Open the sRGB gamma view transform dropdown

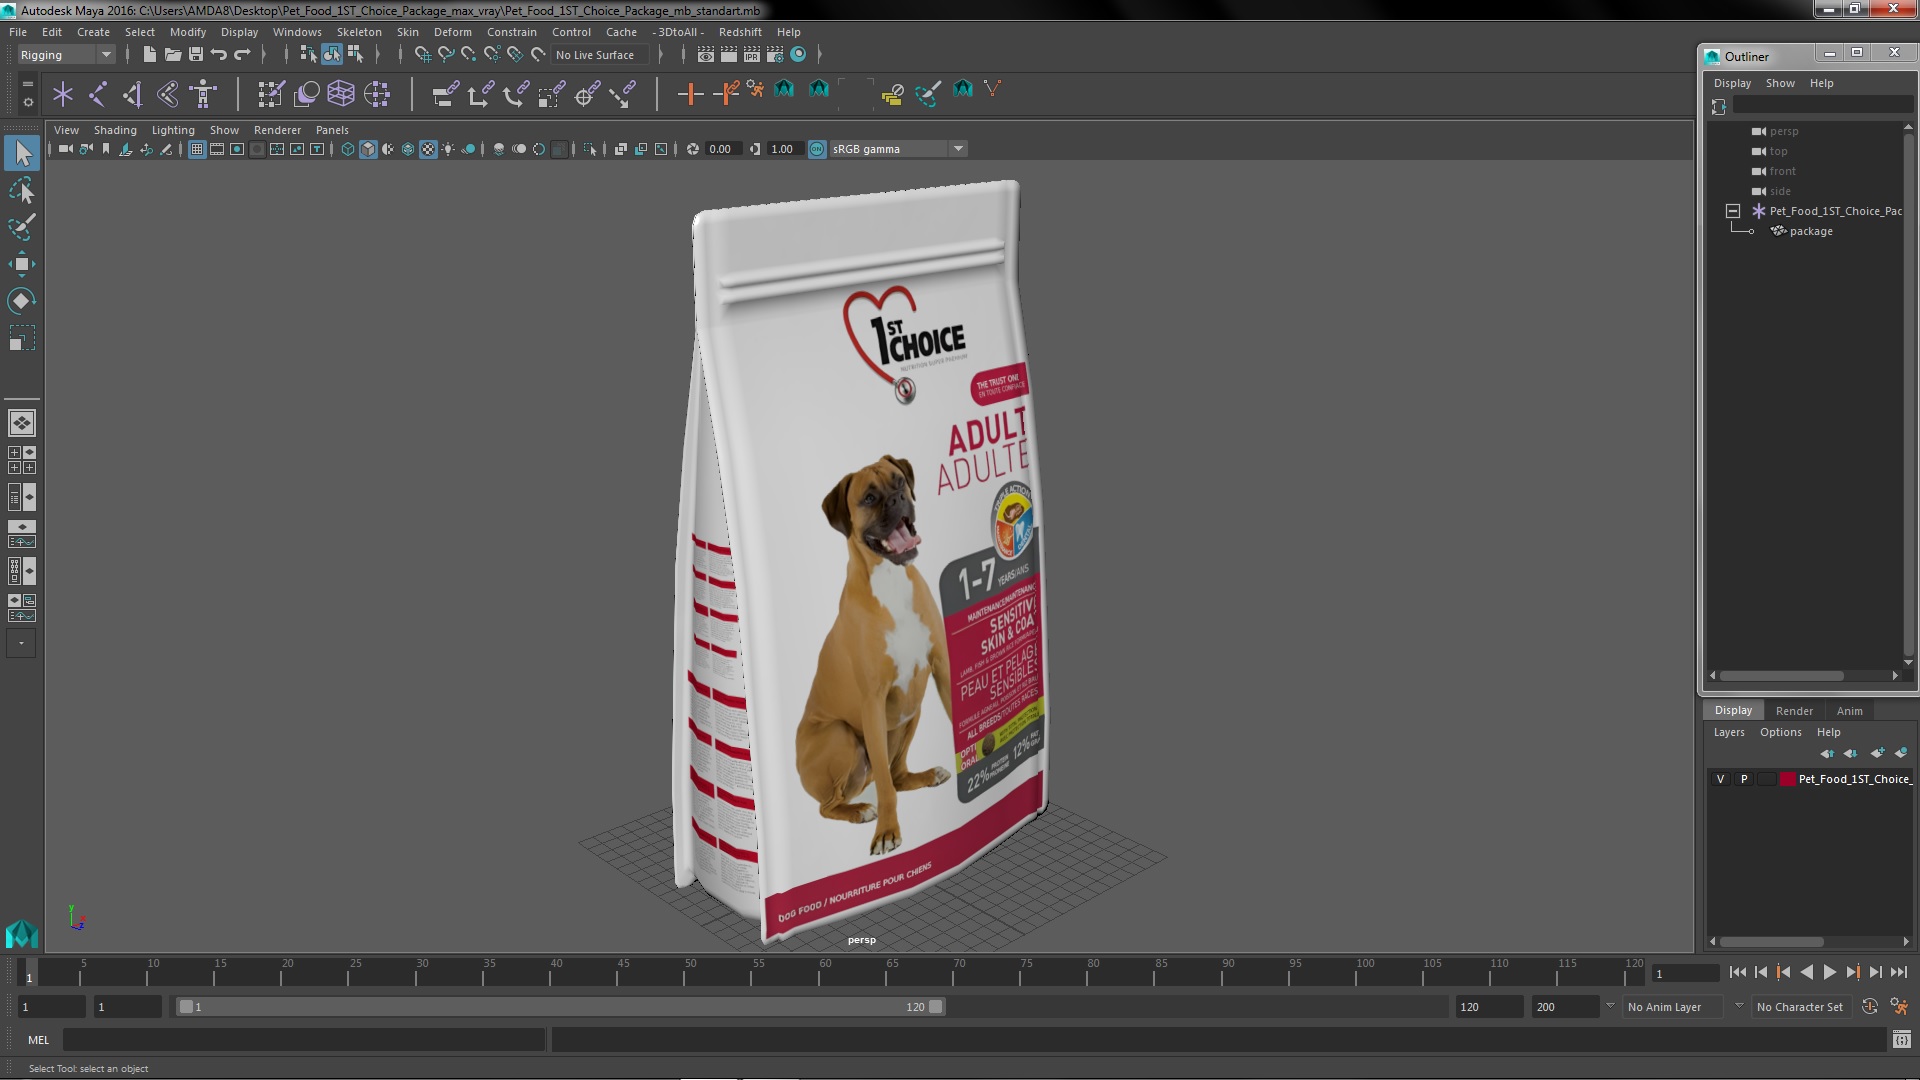pos(898,149)
